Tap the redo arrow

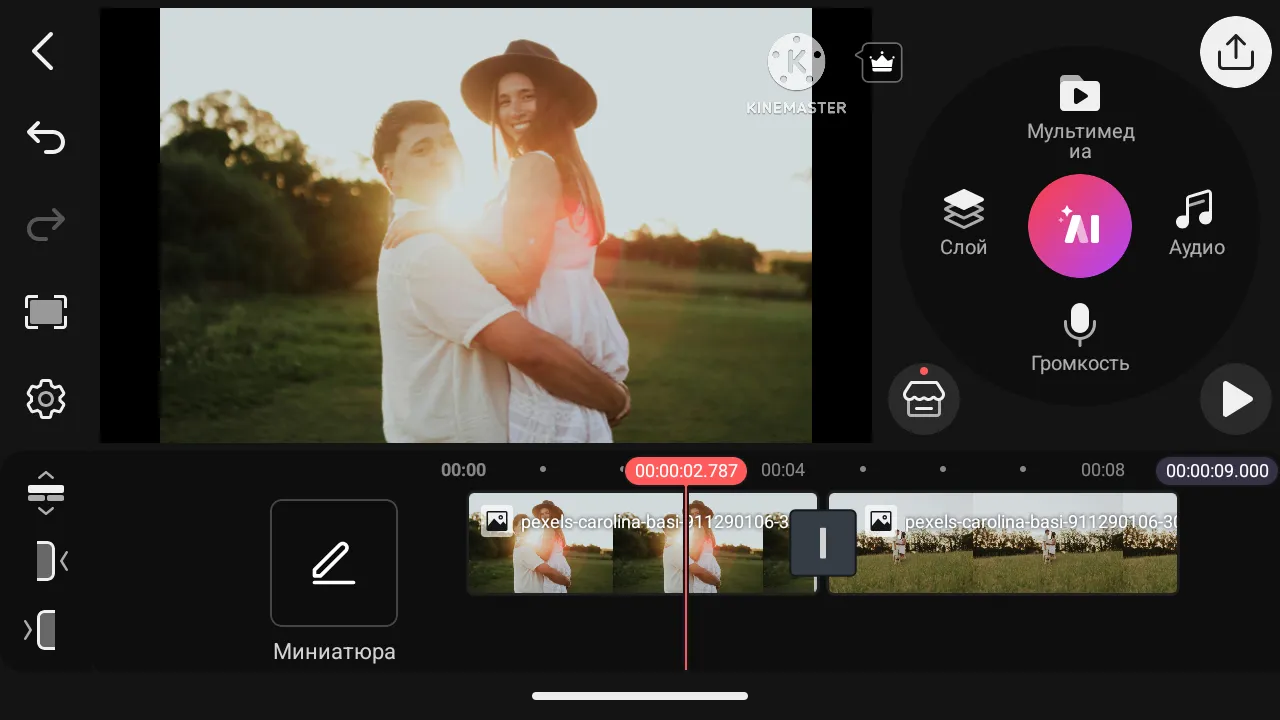pos(45,224)
